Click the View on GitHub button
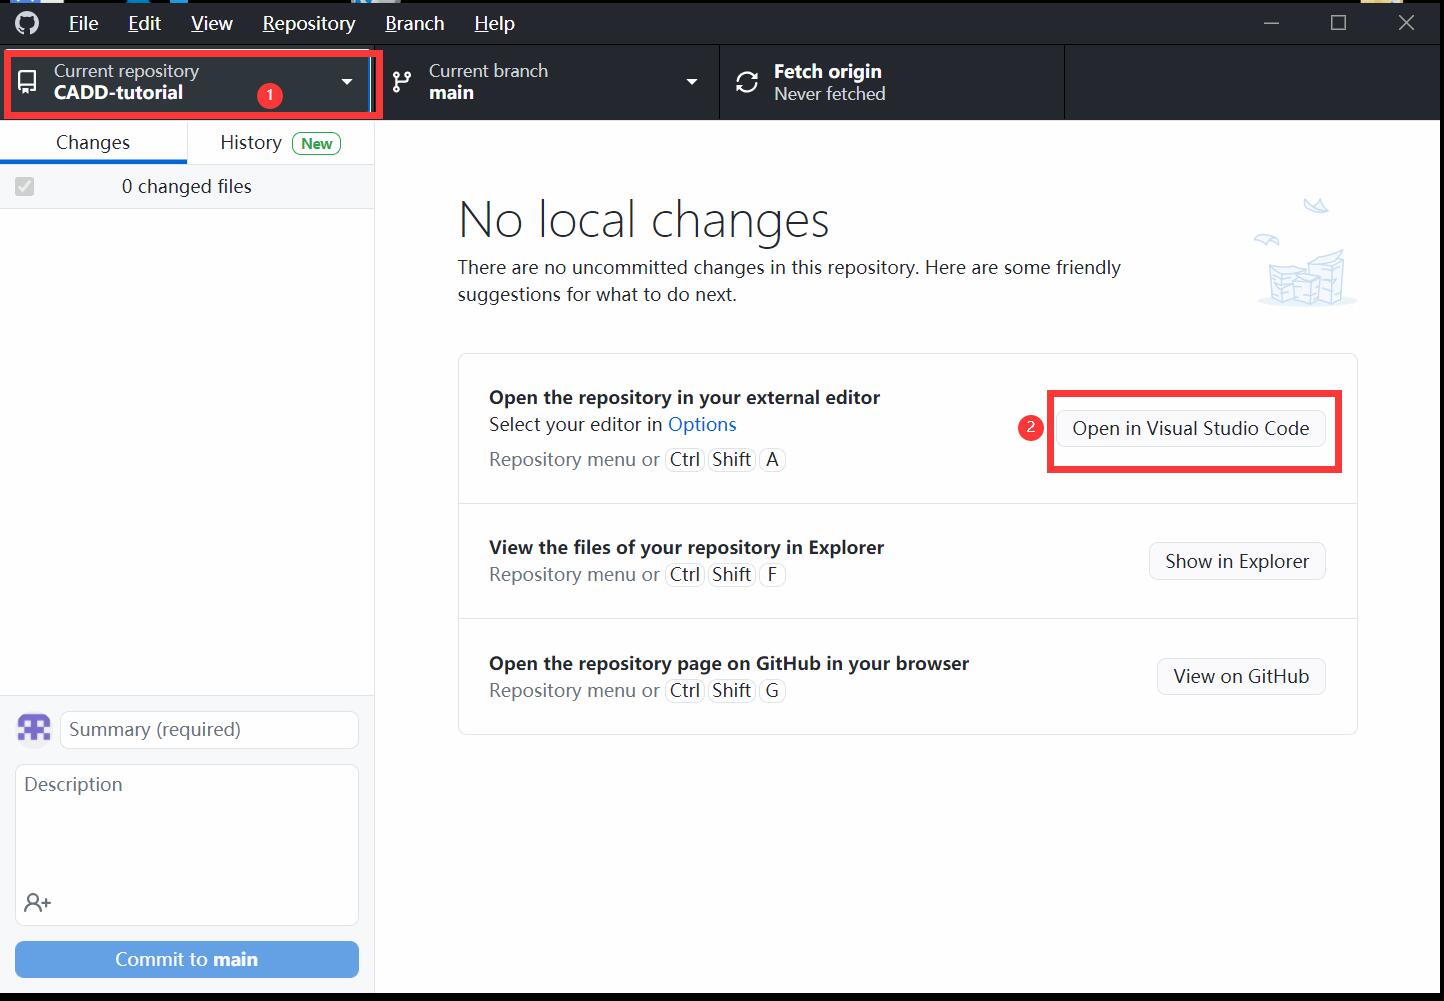 [x=1241, y=676]
